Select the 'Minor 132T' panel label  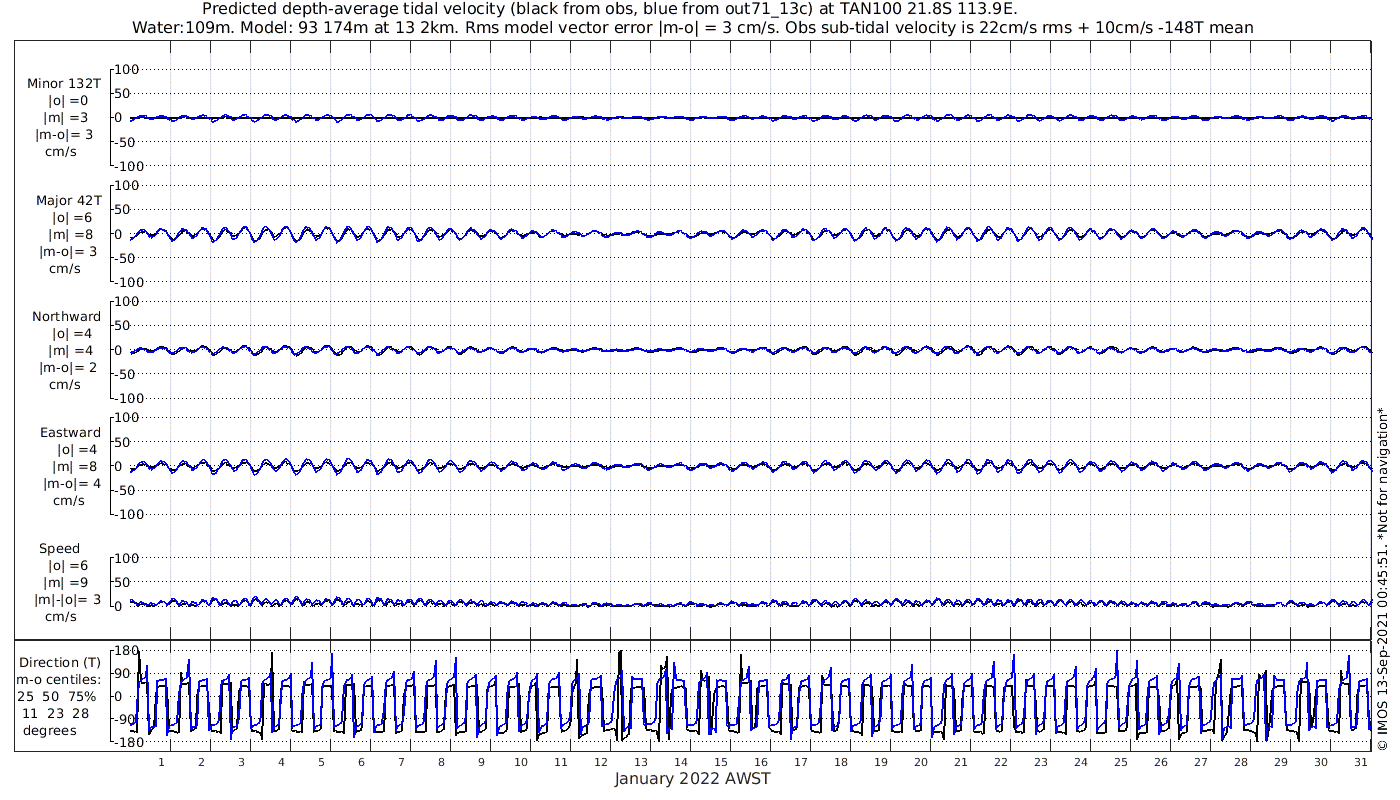tap(64, 84)
